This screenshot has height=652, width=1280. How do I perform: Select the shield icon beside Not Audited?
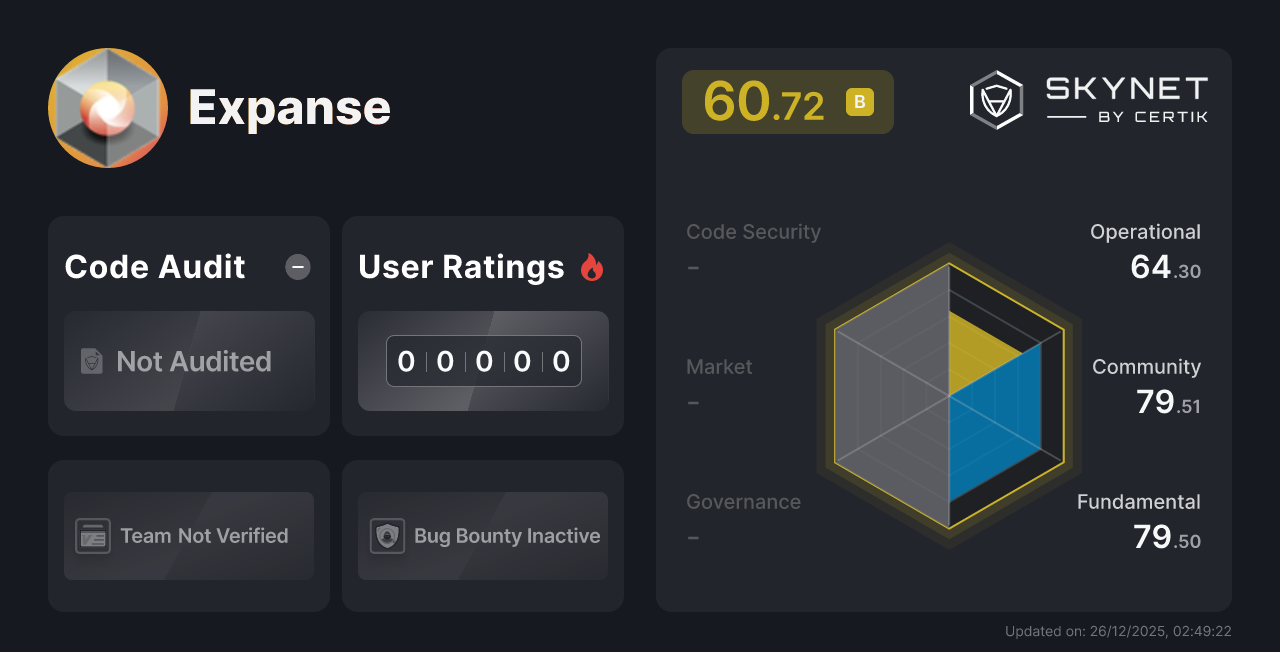click(x=90, y=362)
